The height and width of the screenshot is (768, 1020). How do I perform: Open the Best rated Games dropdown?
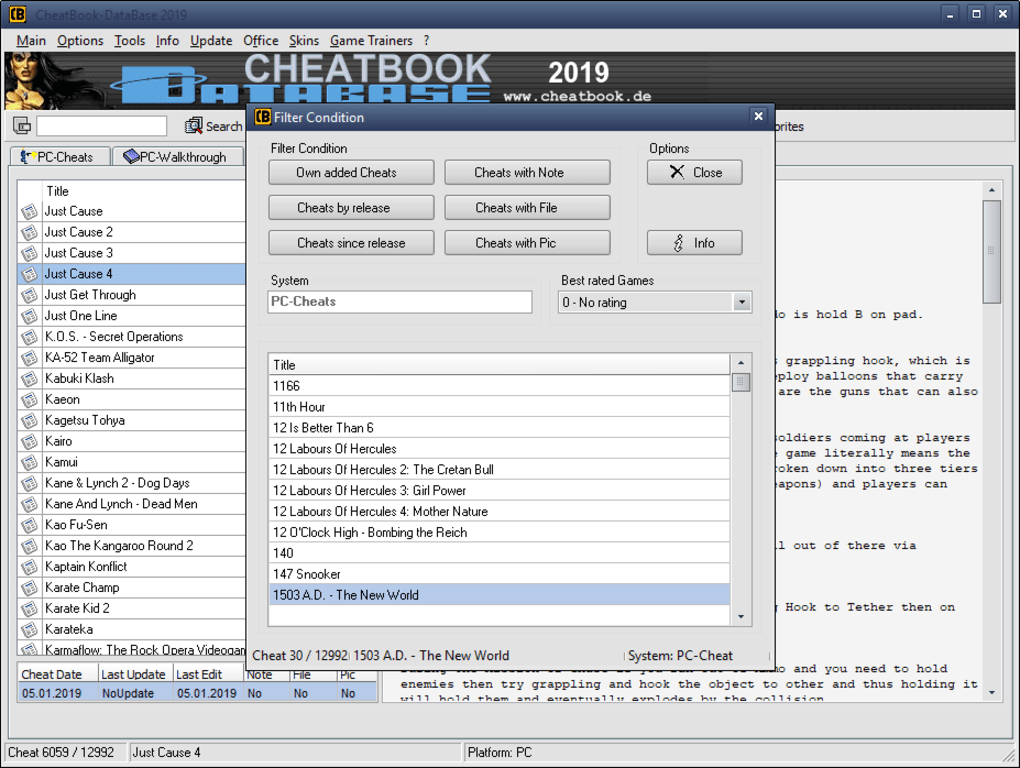click(x=741, y=302)
